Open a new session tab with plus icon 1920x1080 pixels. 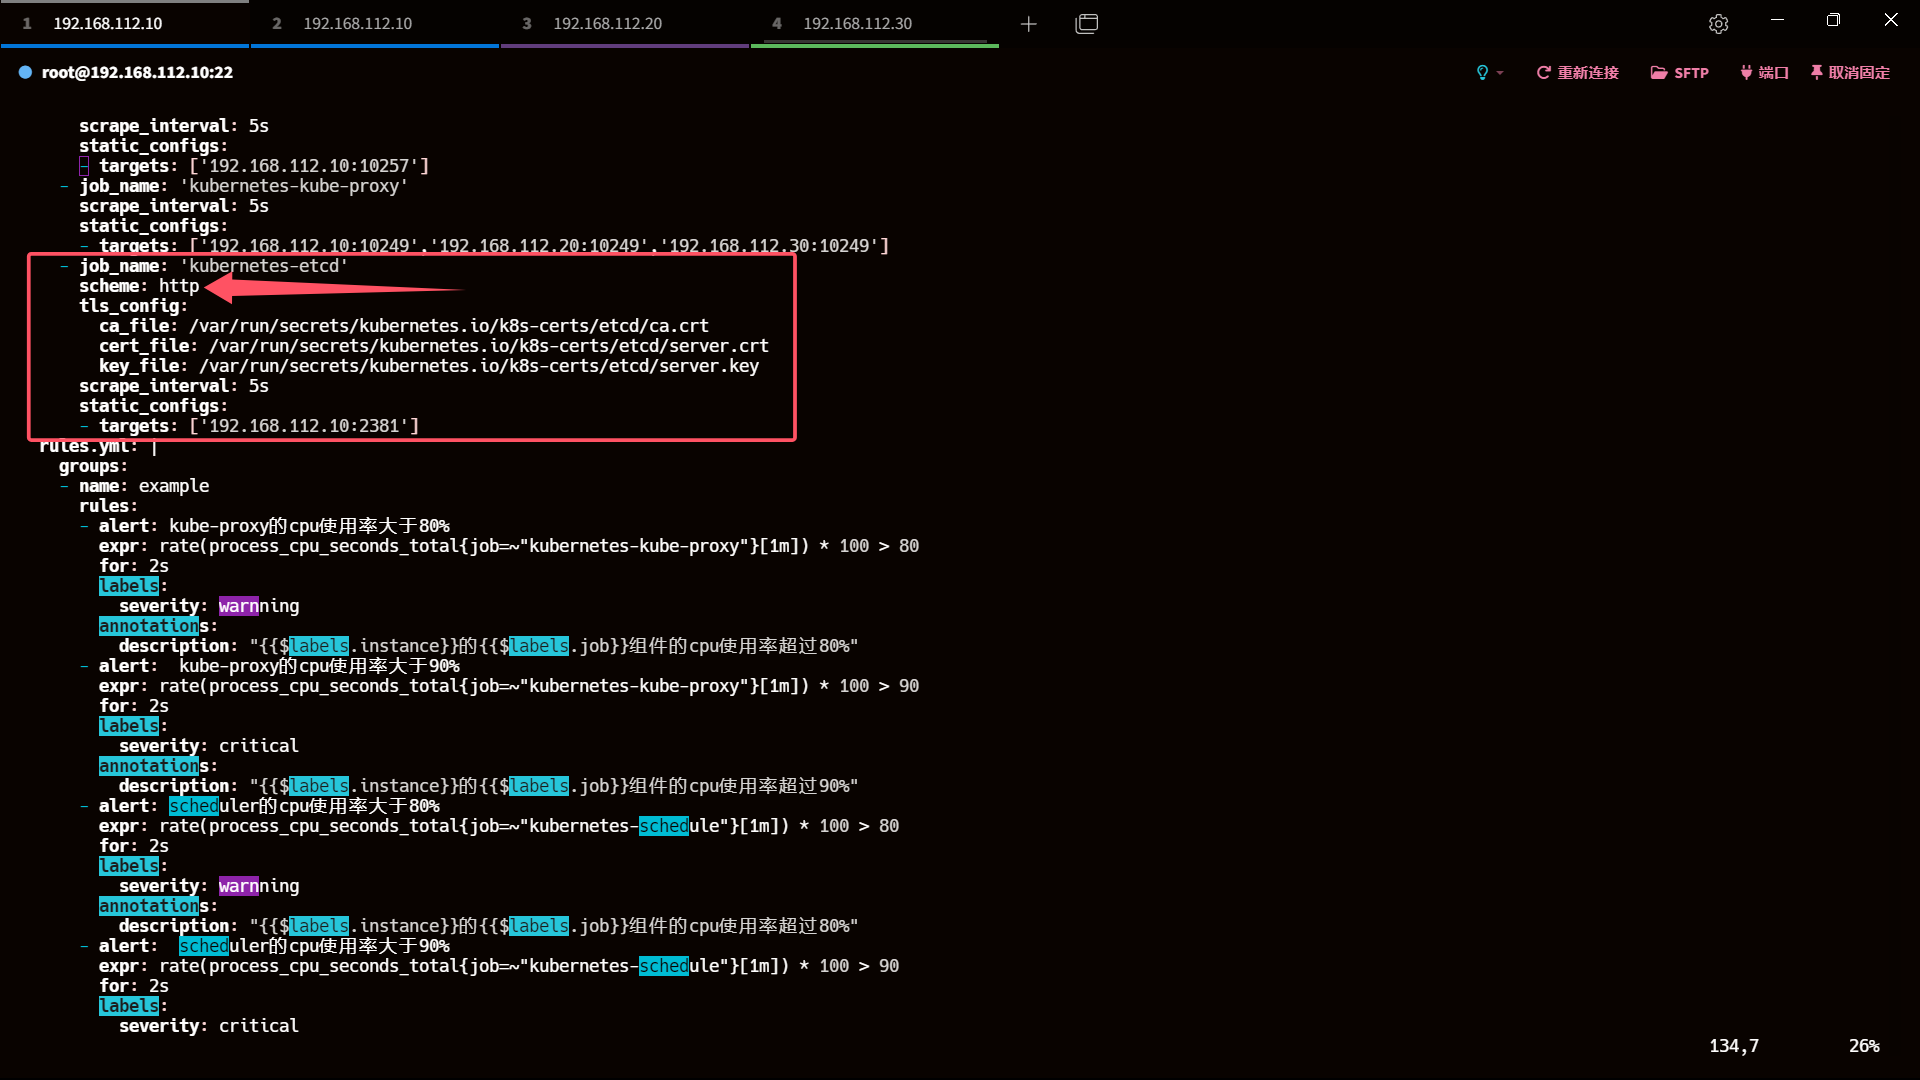(x=1028, y=23)
